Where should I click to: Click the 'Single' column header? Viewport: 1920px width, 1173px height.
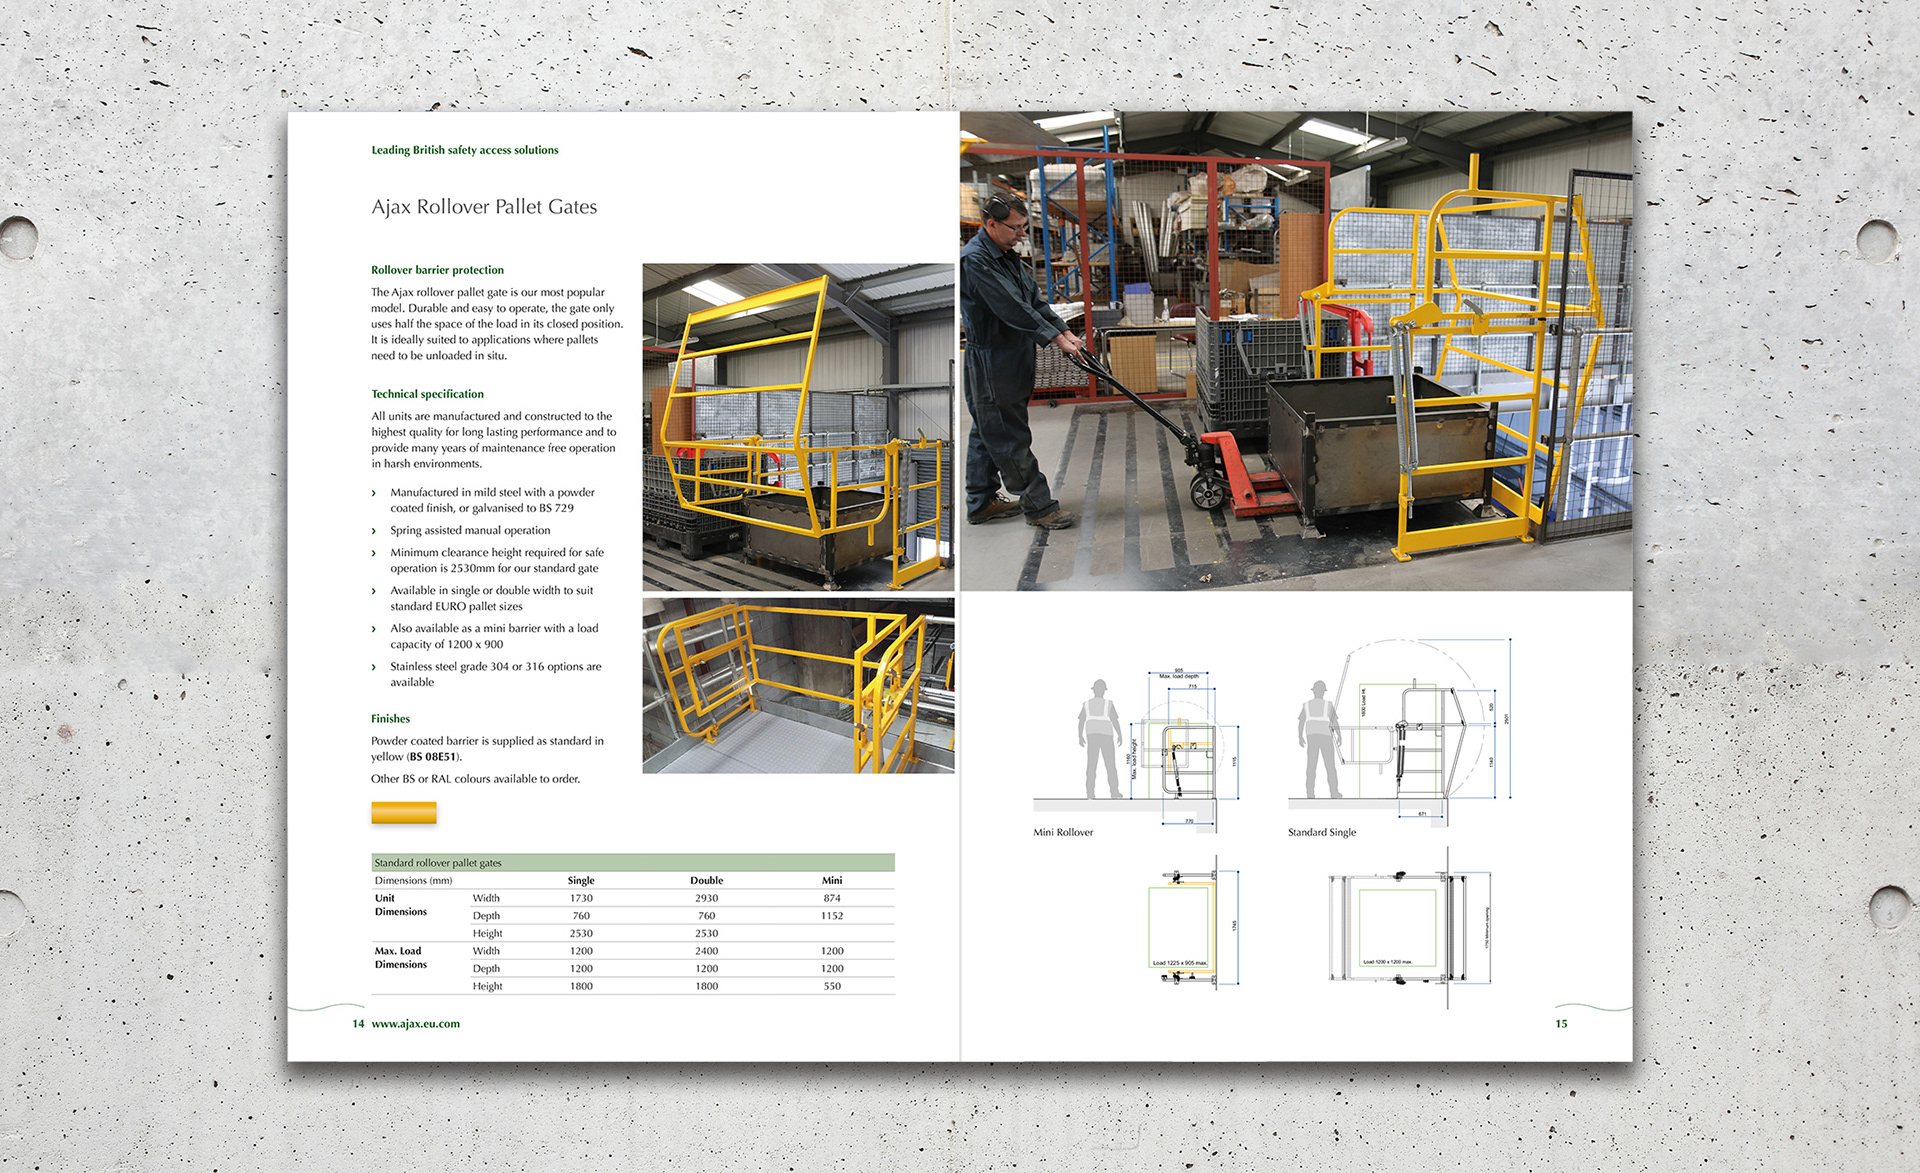coord(581,881)
